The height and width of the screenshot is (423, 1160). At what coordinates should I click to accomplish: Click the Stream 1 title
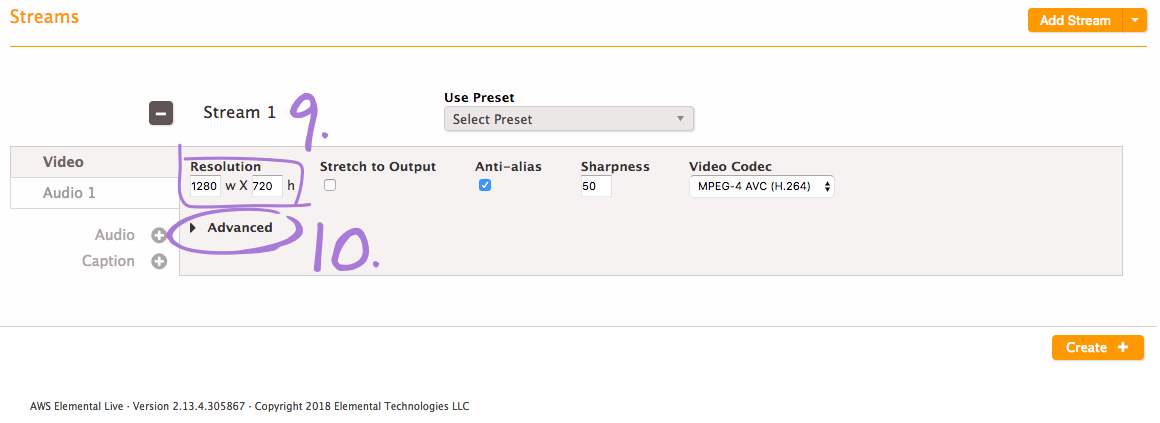pyautogui.click(x=239, y=113)
